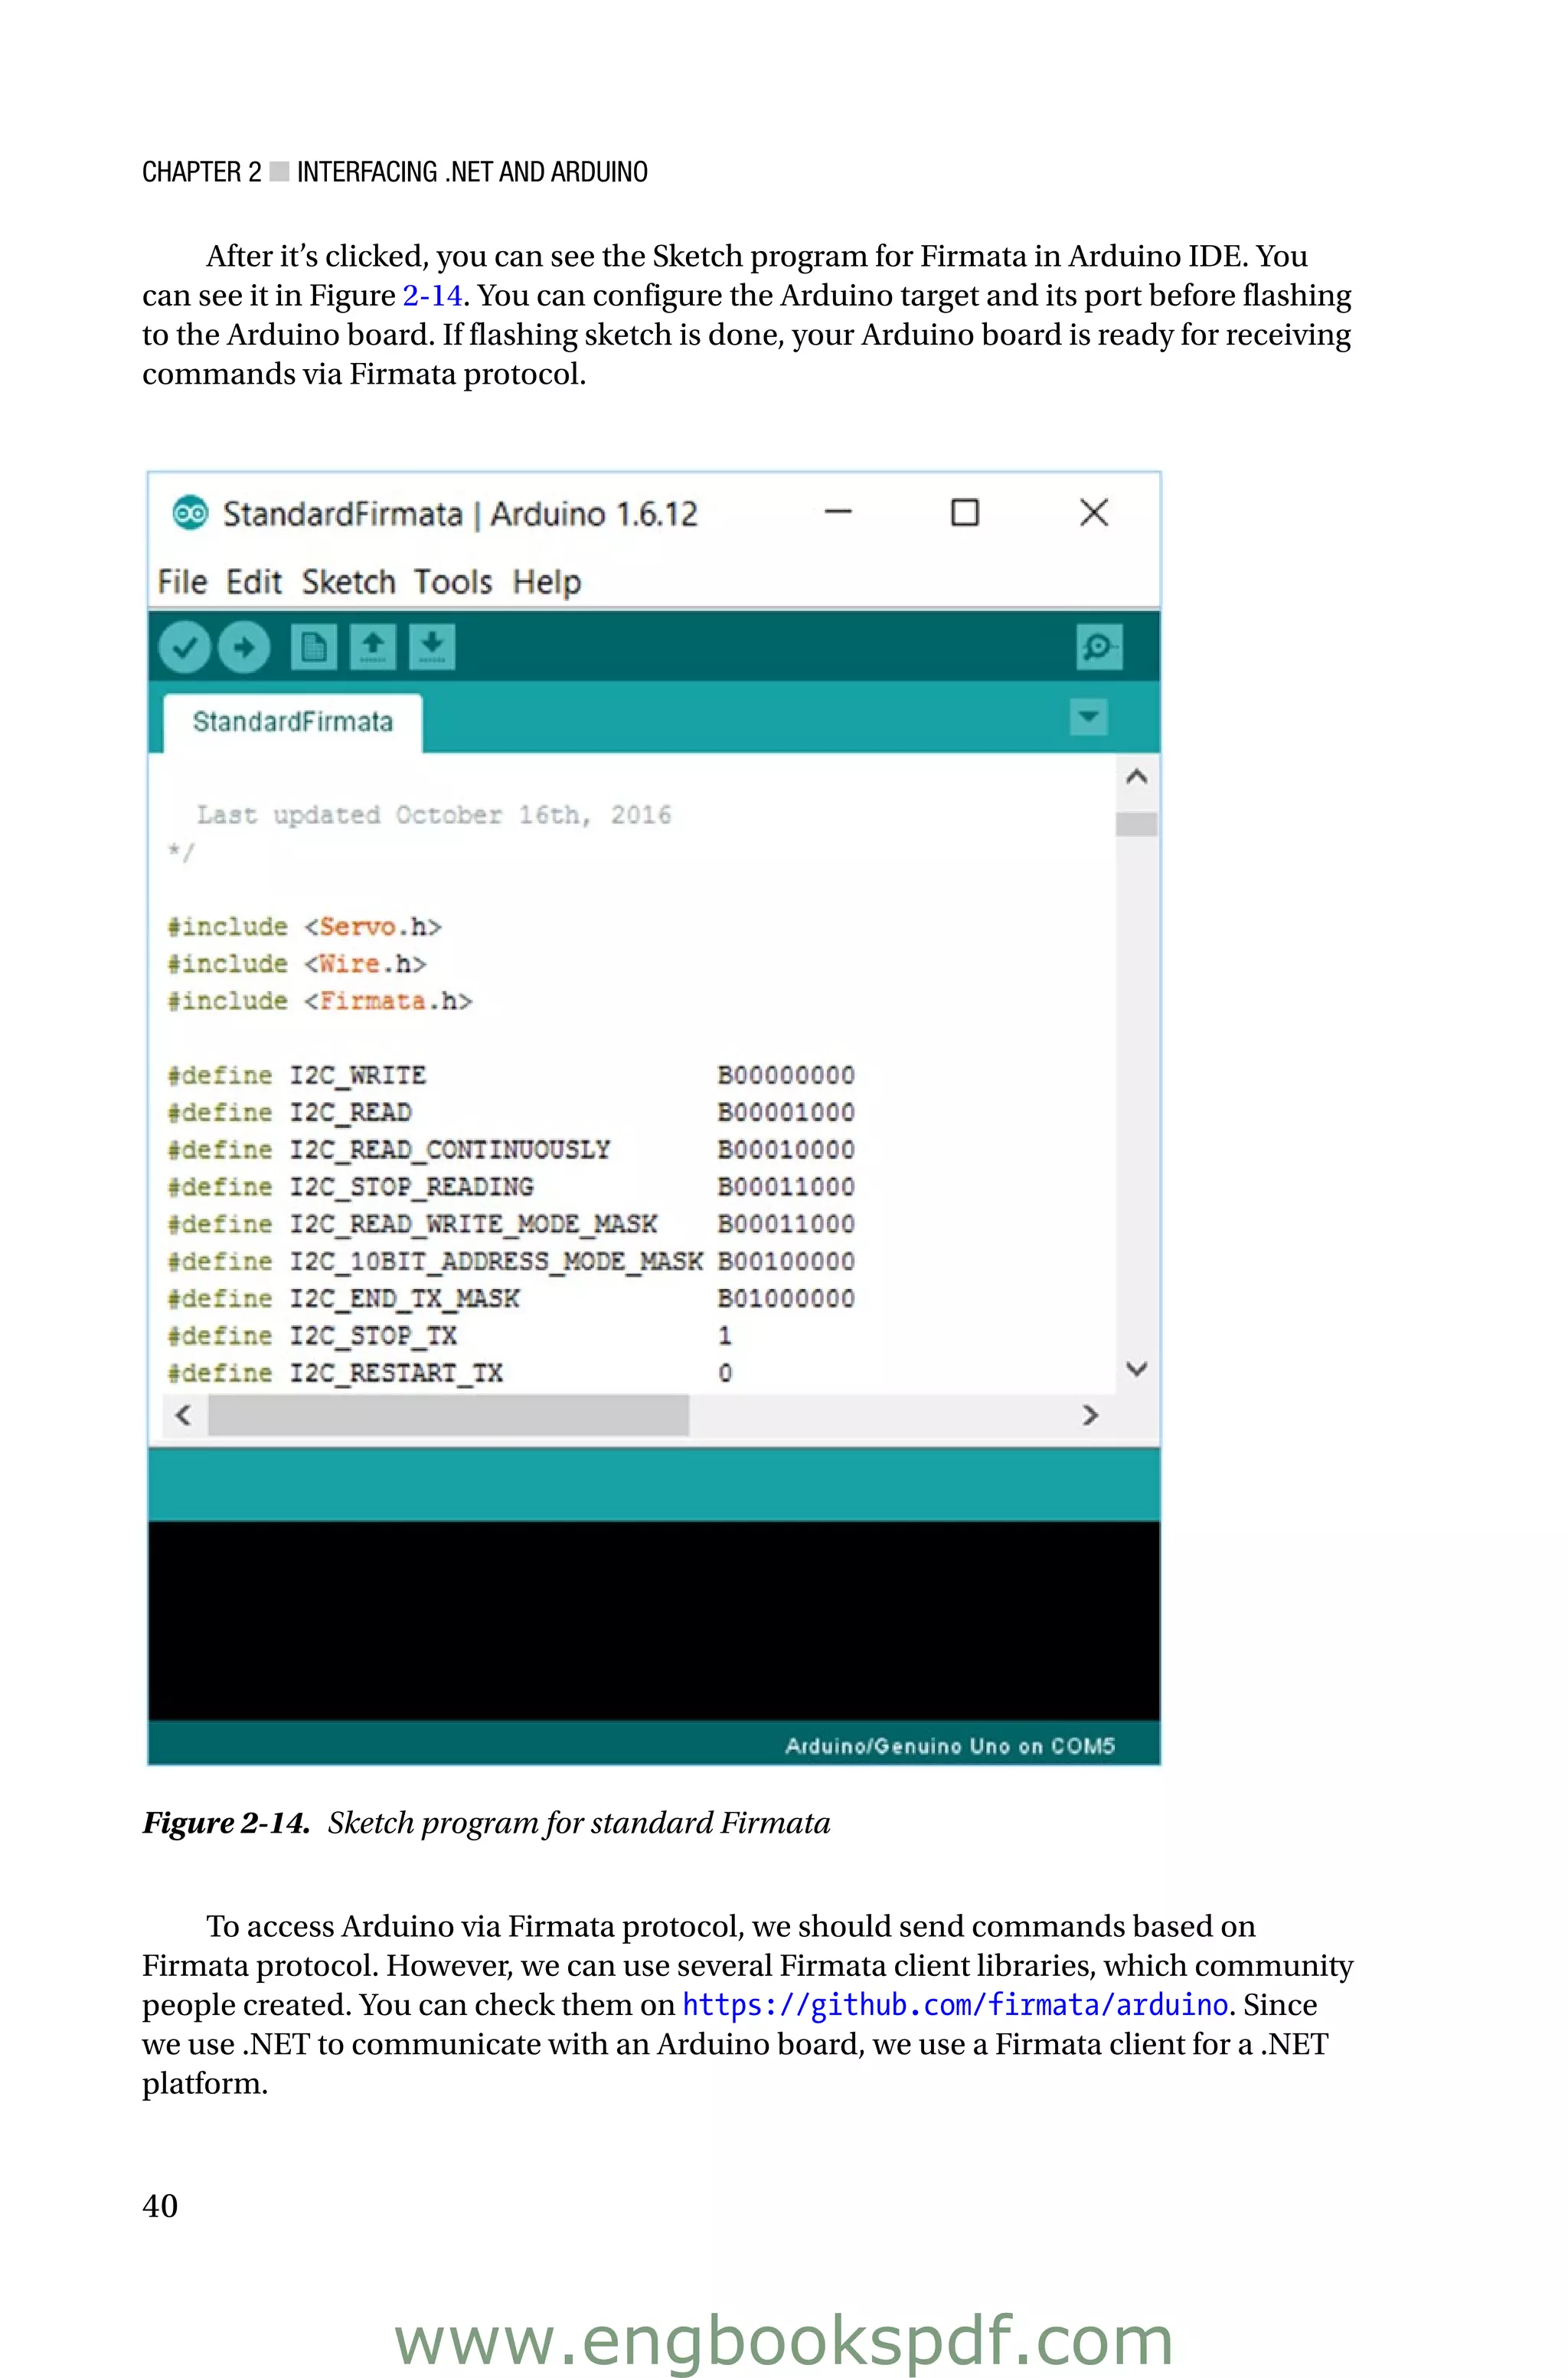Click the I2C_RESTART_TX define name
Image resolution: width=1568 pixels, height=2378 pixels.
(x=397, y=1373)
